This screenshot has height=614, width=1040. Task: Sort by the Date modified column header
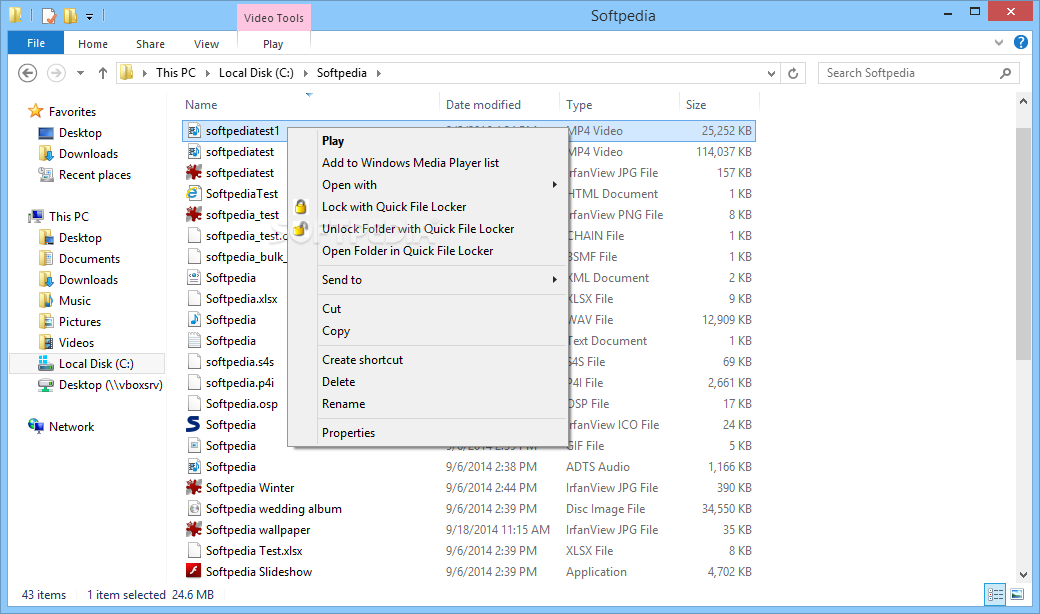[483, 105]
